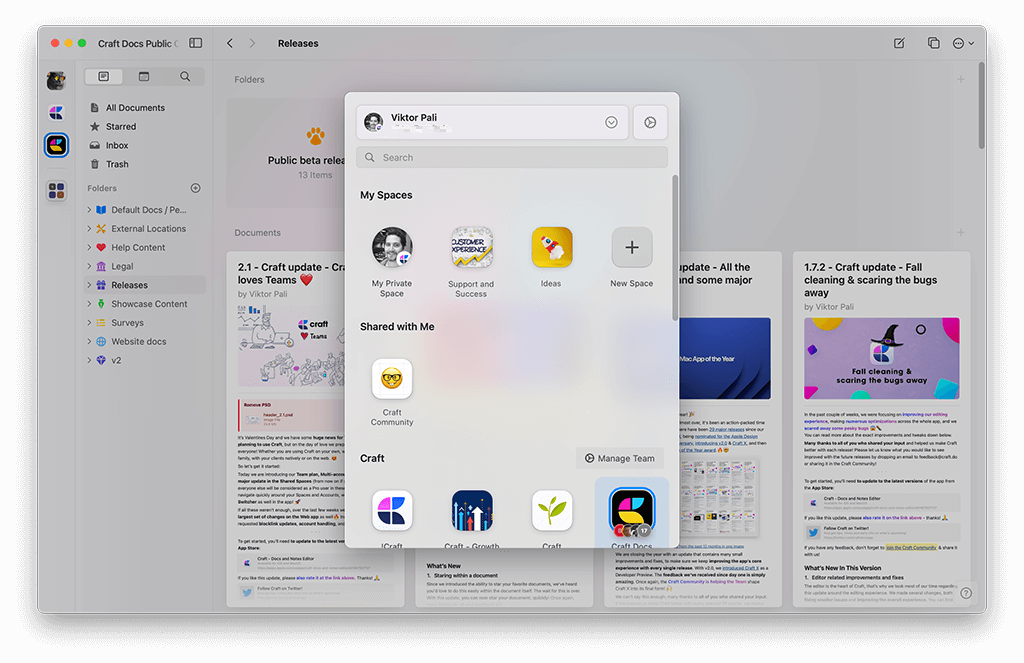1024x663 pixels.
Task: Open the more options ellipsis menu
Action: (x=963, y=43)
